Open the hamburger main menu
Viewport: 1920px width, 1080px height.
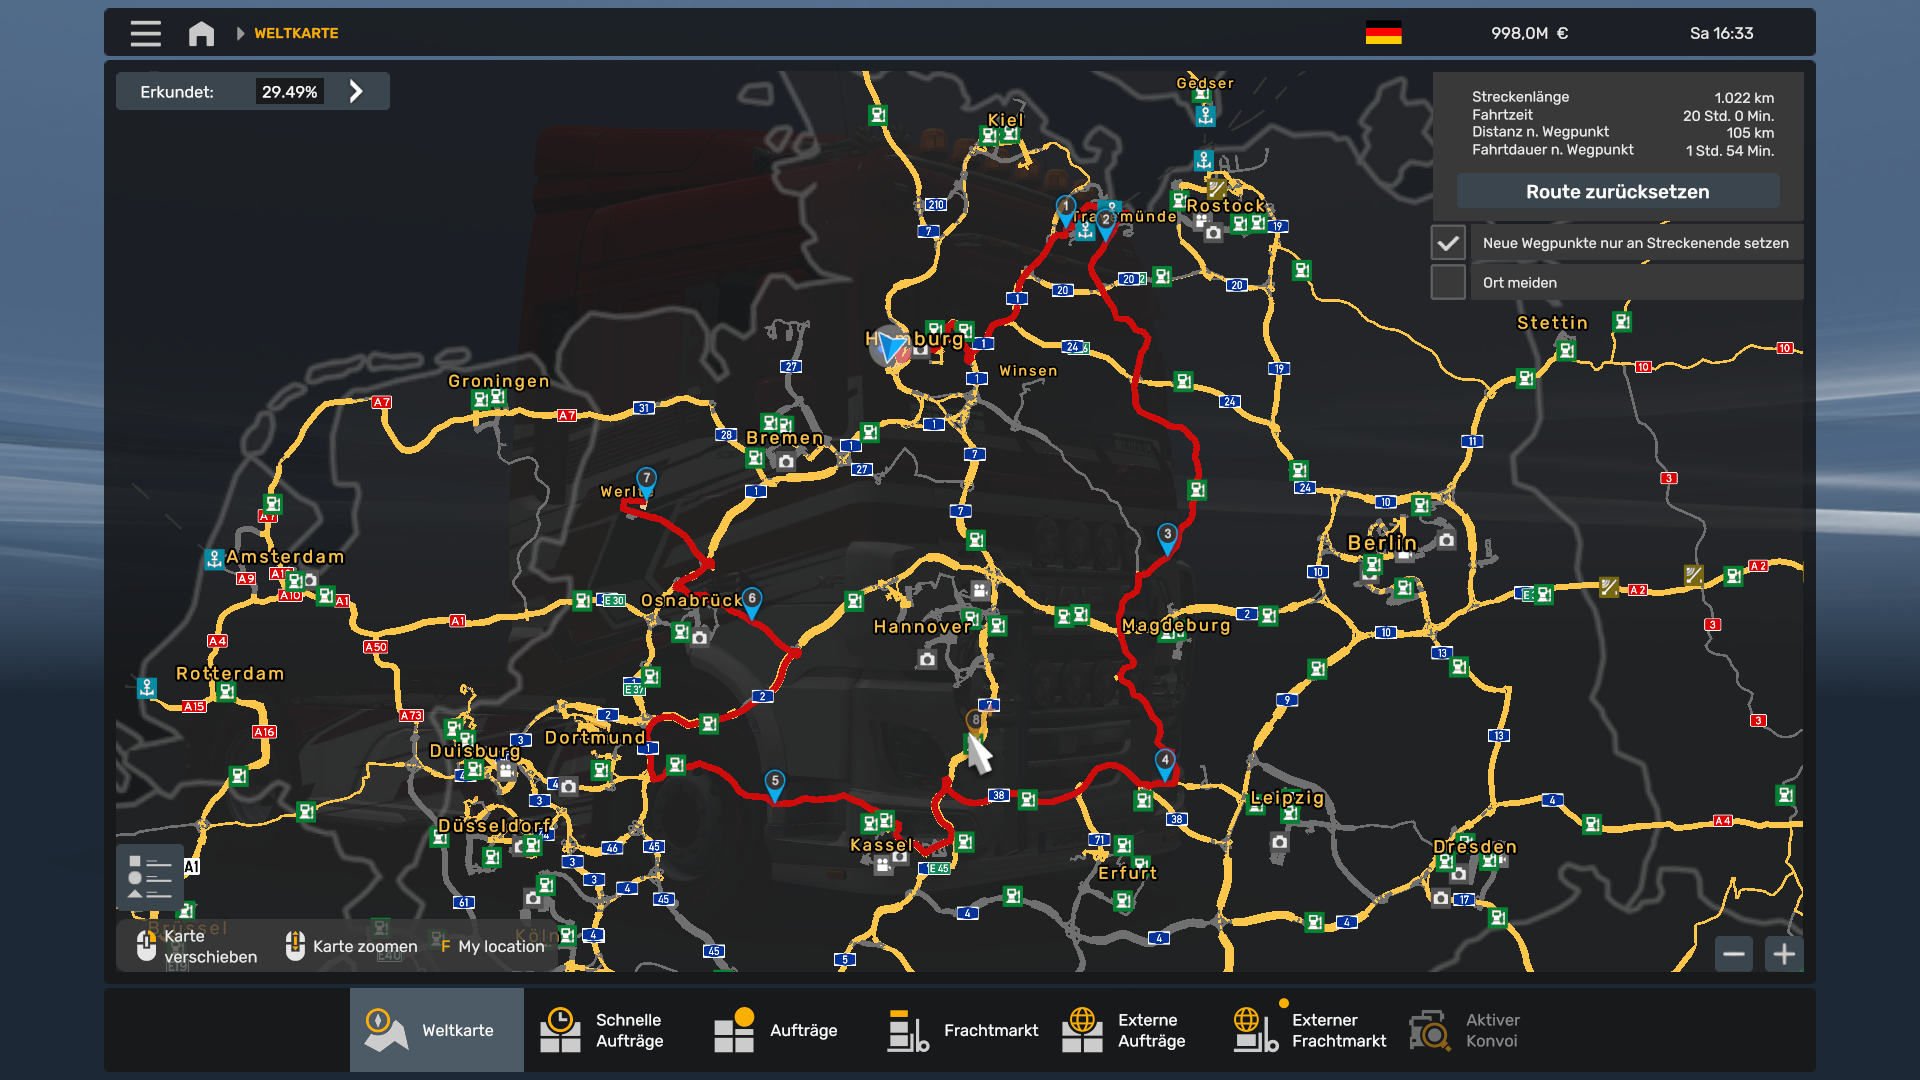145,33
